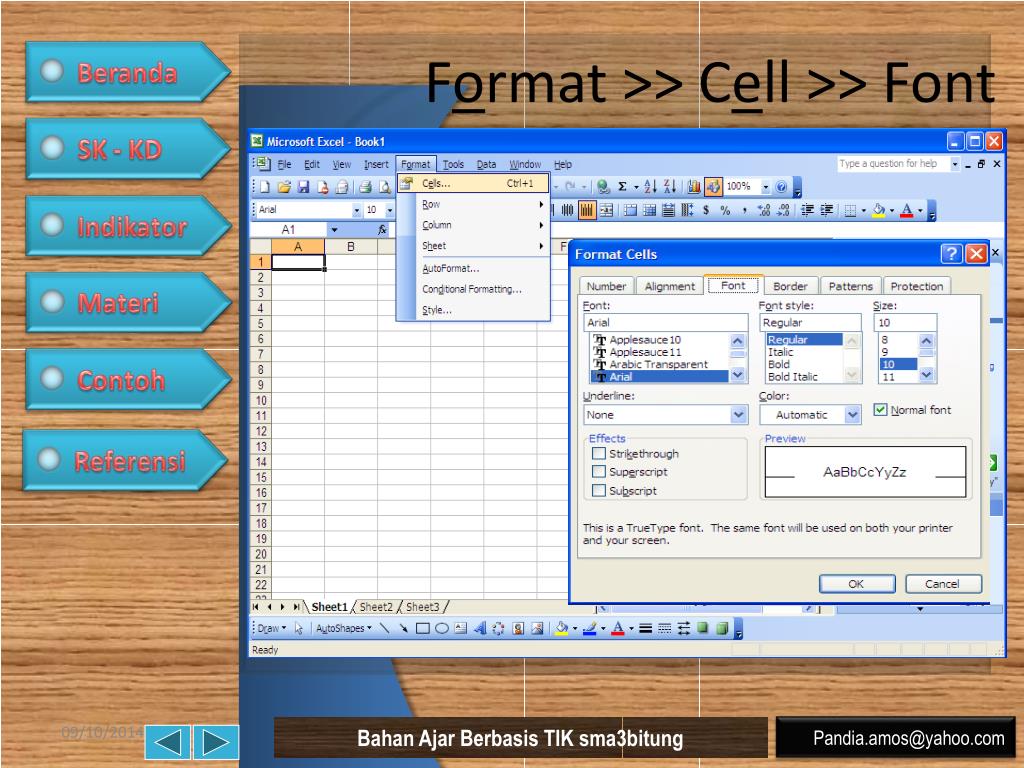1024x768 pixels.
Task: Select Arabic Transparent in the font list
Action: pos(659,364)
